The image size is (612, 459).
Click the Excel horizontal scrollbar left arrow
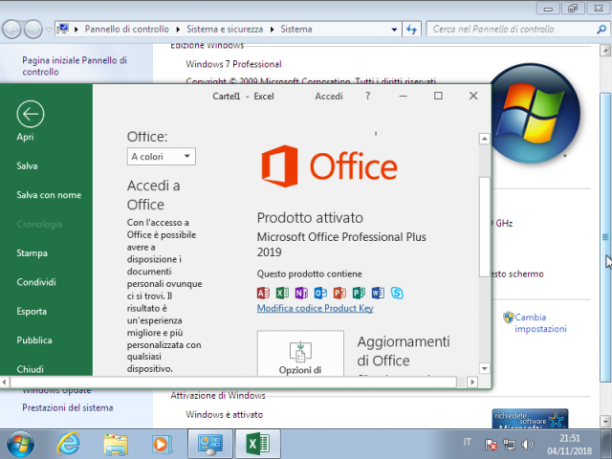pyautogui.click(x=4, y=382)
